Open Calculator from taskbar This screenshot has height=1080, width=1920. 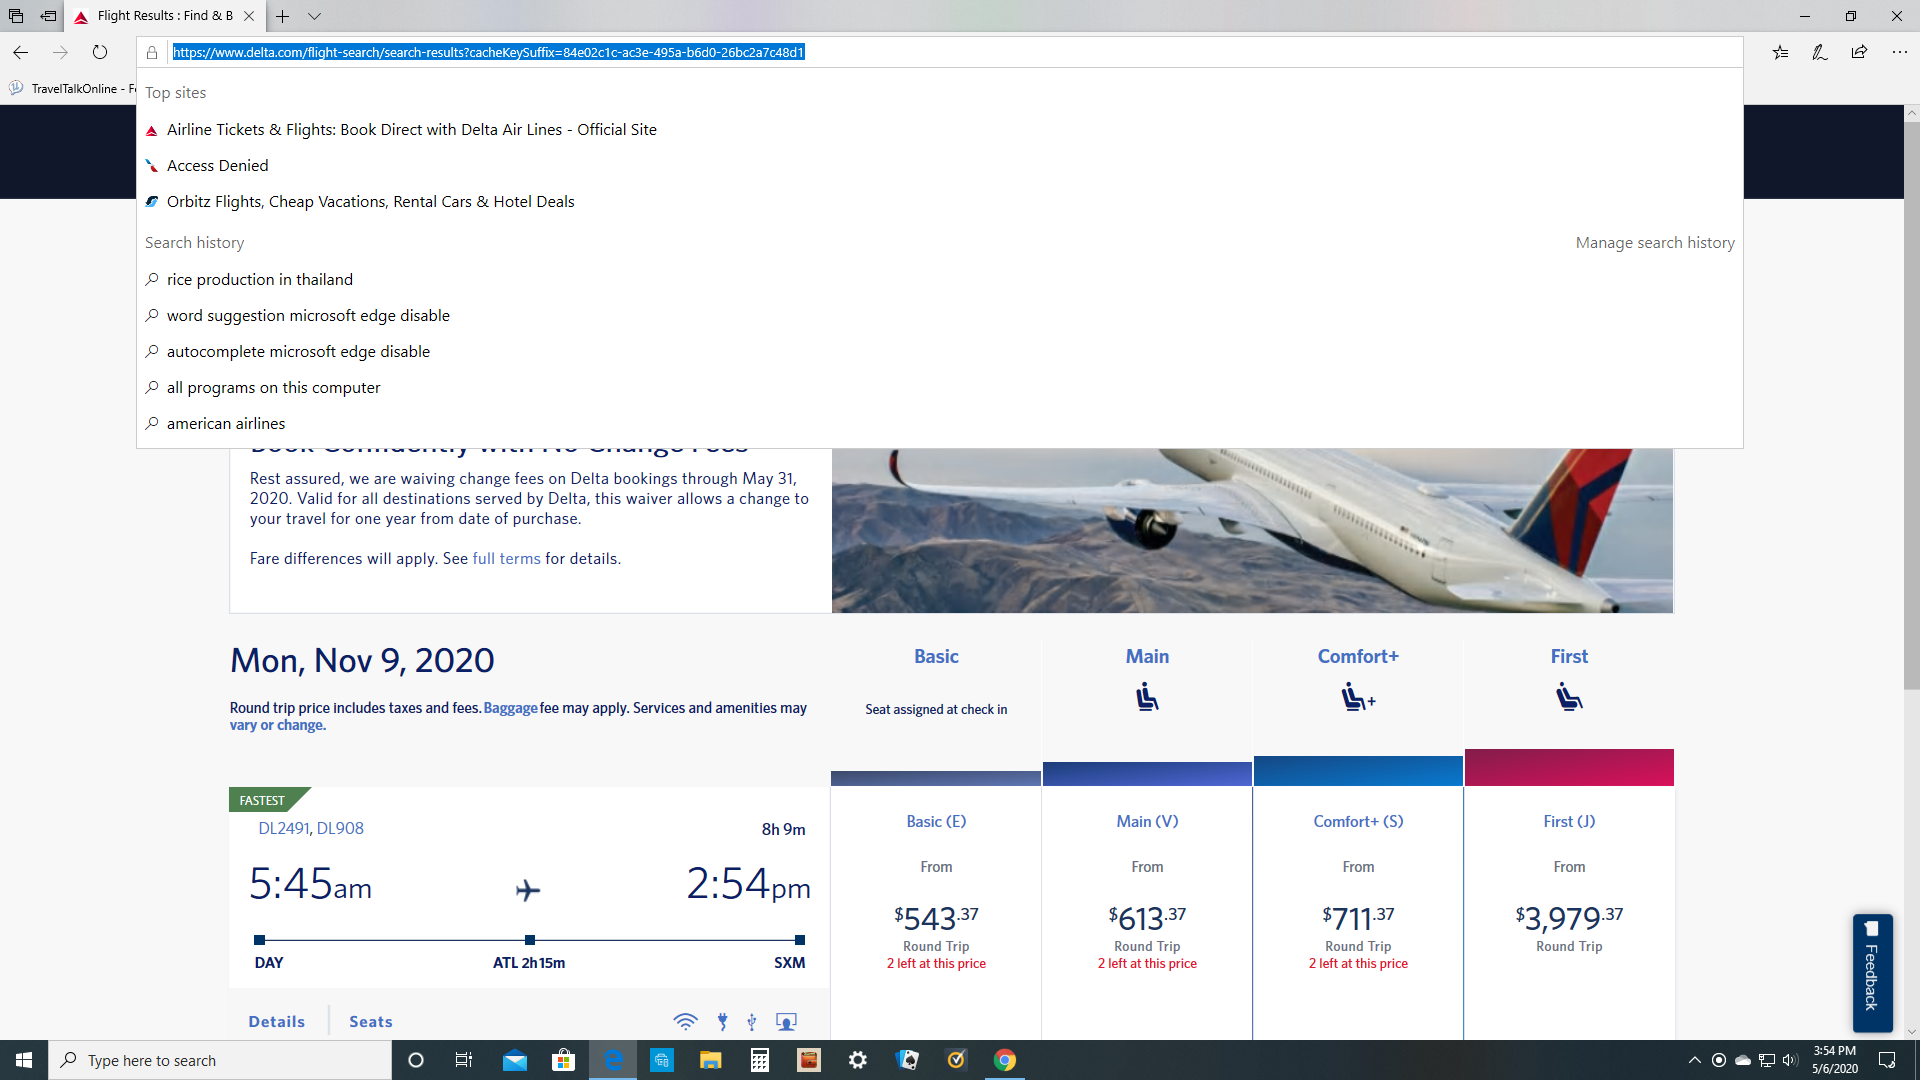click(760, 1060)
